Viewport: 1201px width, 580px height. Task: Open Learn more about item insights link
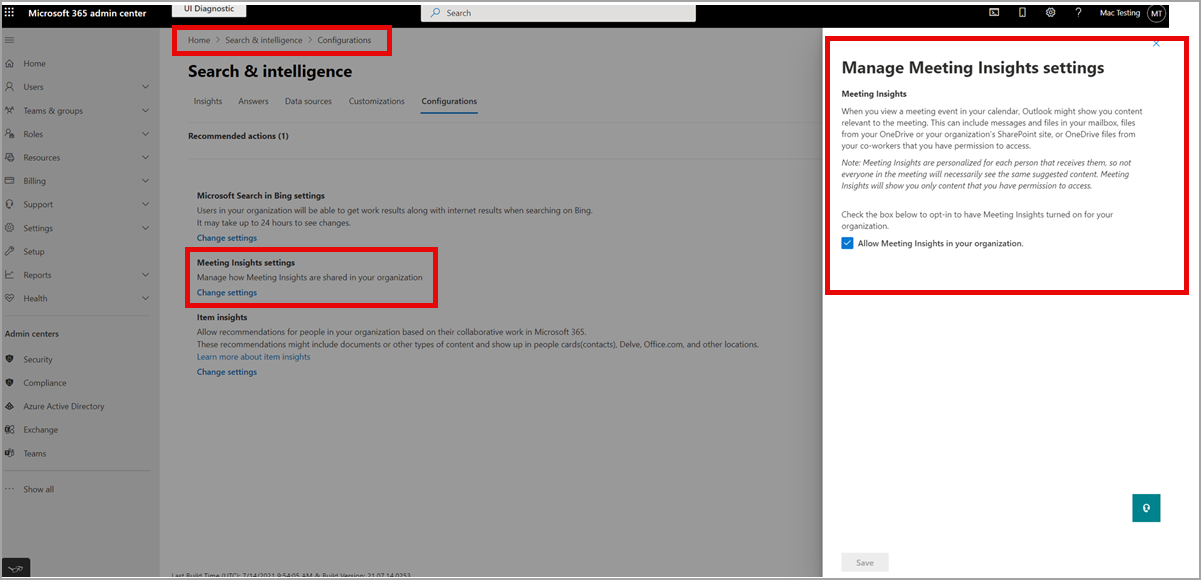pyautogui.click(x=253, y=357)
